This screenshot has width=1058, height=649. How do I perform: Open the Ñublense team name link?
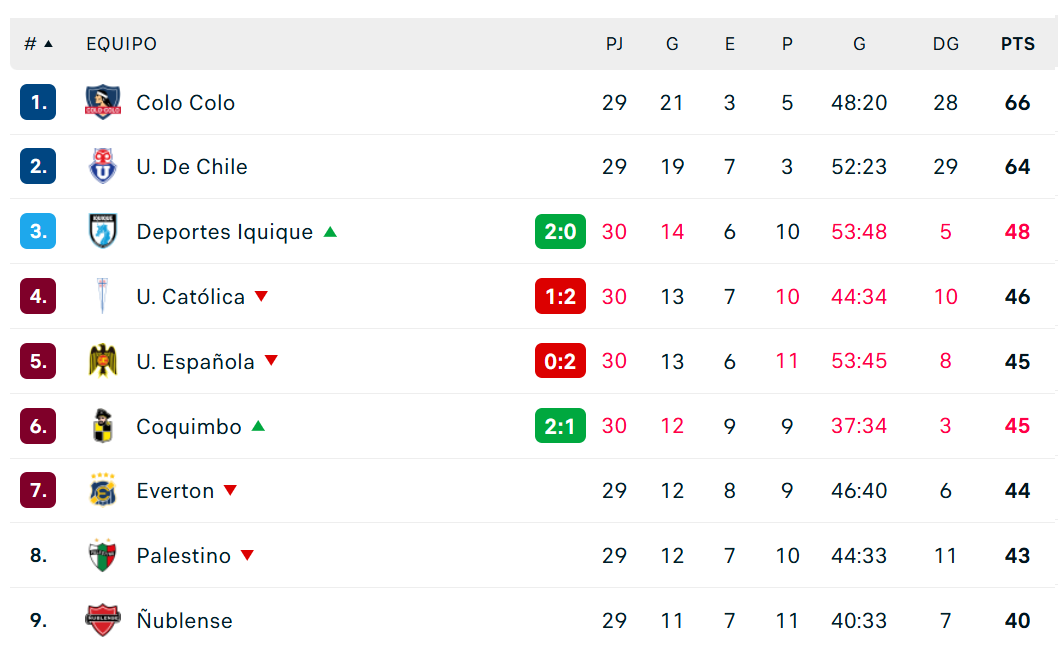click(x=184, y=619)
